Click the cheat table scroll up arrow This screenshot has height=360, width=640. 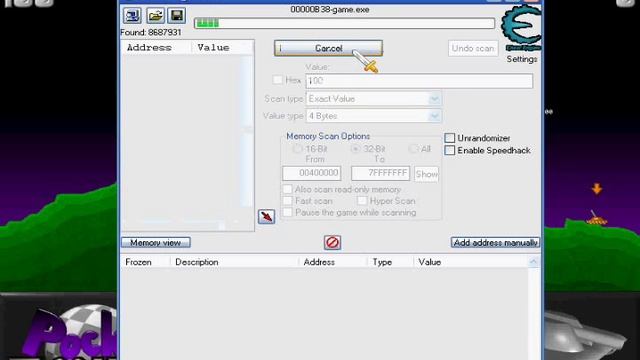coord(533,262)
